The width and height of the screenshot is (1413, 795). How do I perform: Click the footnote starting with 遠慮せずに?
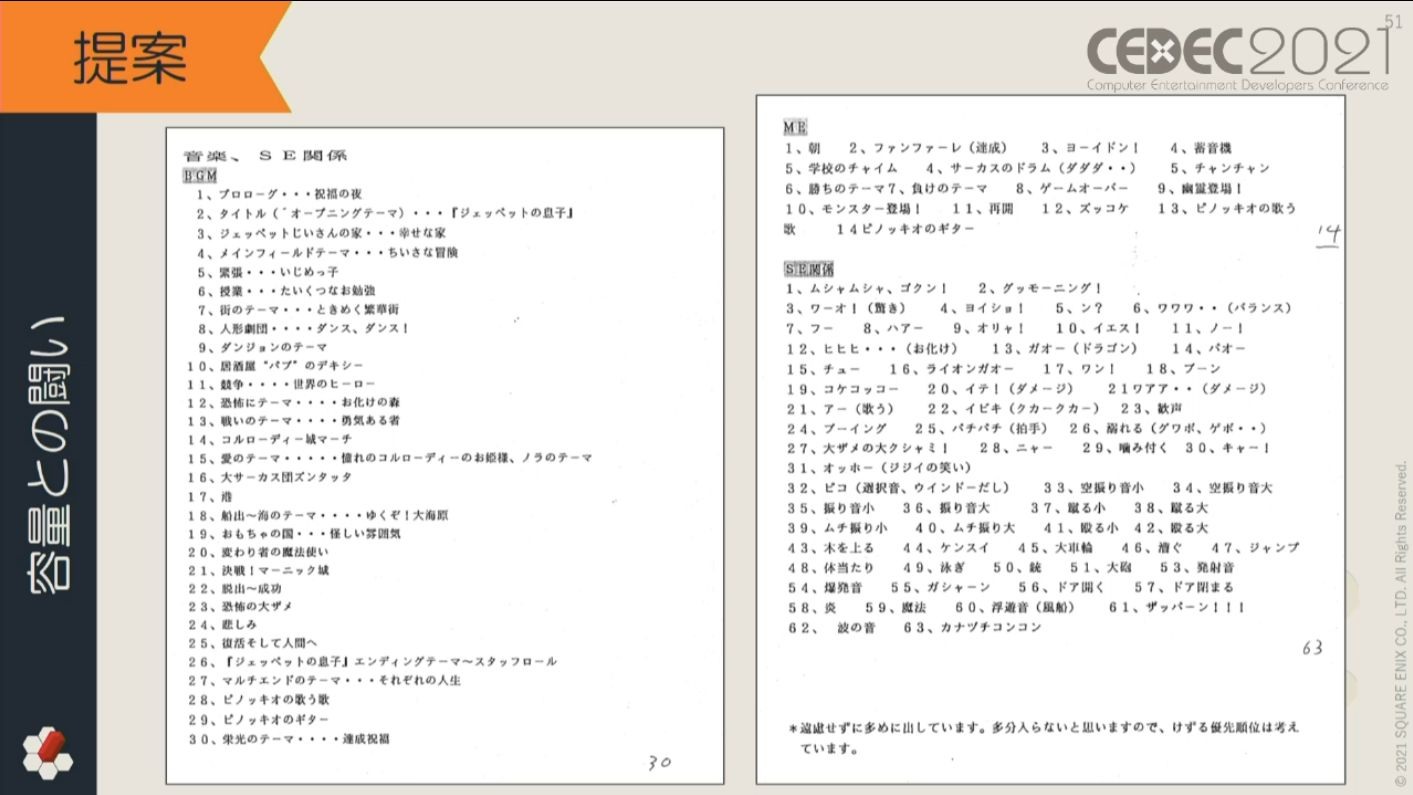click(x=1043, y=736)
